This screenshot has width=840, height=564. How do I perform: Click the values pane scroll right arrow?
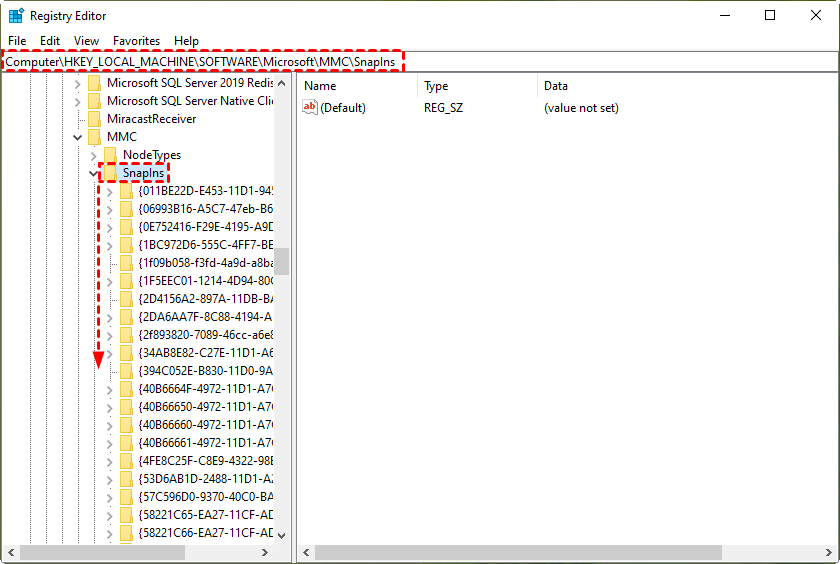point(829,552)
